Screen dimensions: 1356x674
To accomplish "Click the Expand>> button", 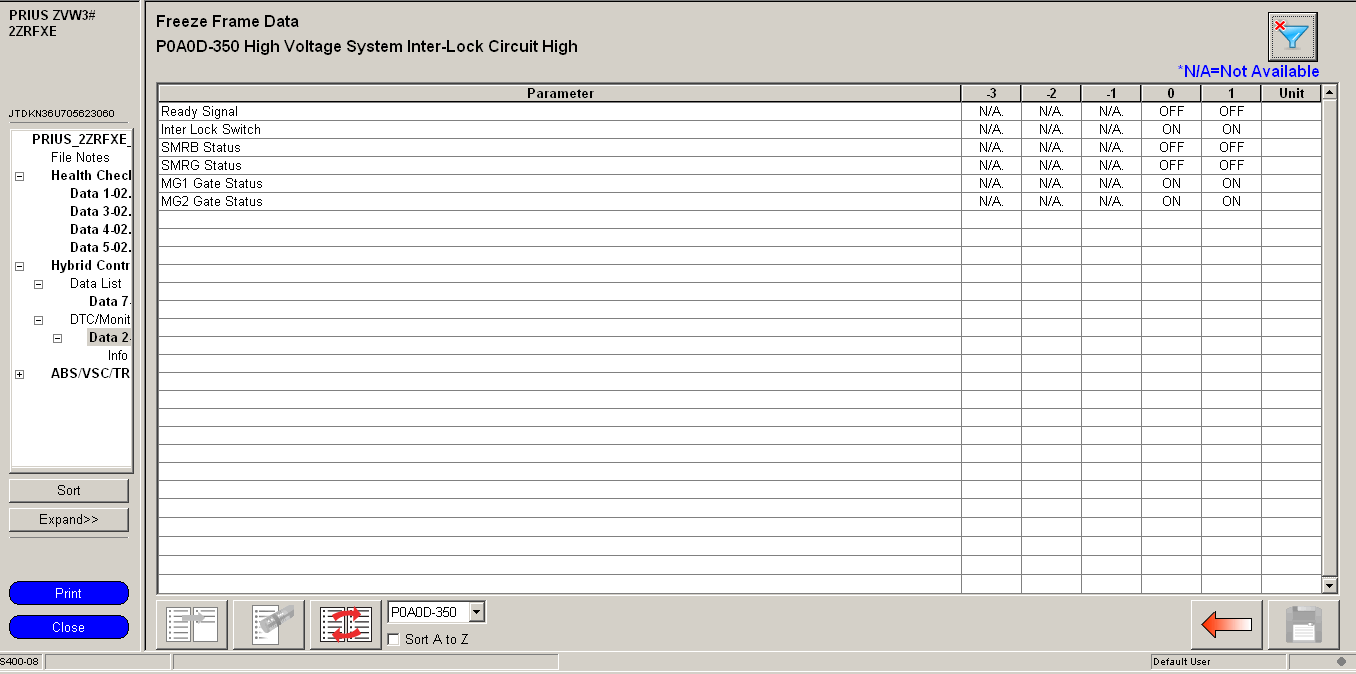I will pyautogui.click(x=69, y=519).
